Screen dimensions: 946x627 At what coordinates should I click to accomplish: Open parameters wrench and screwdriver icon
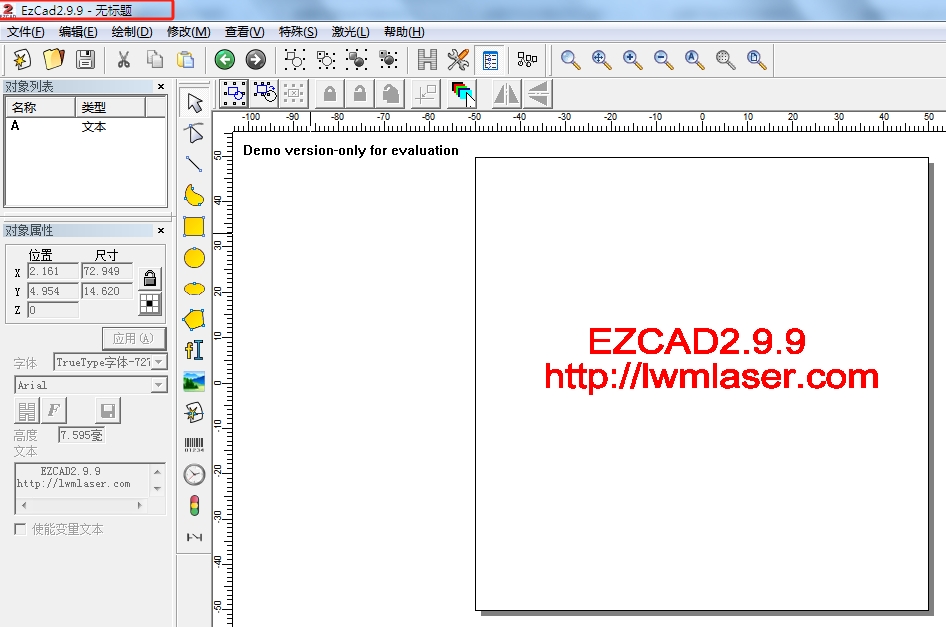click(x=458, y=59)
